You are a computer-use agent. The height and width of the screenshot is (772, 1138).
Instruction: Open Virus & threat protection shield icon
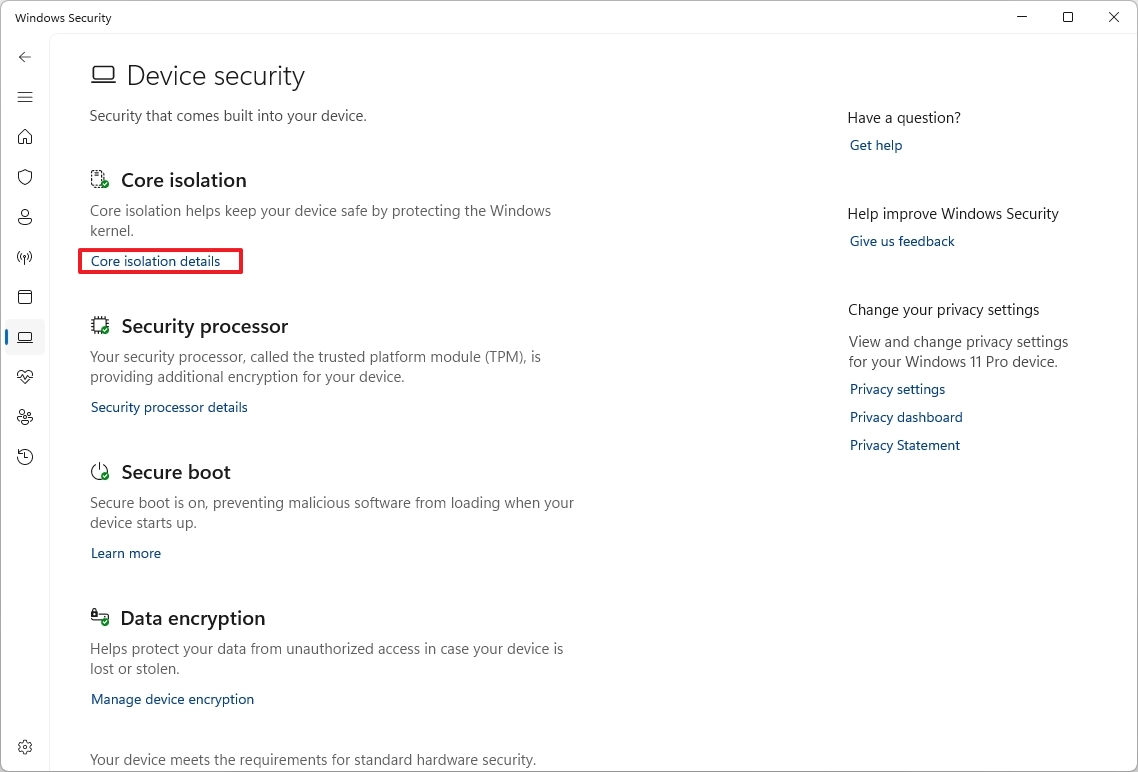tap(25, 177)
